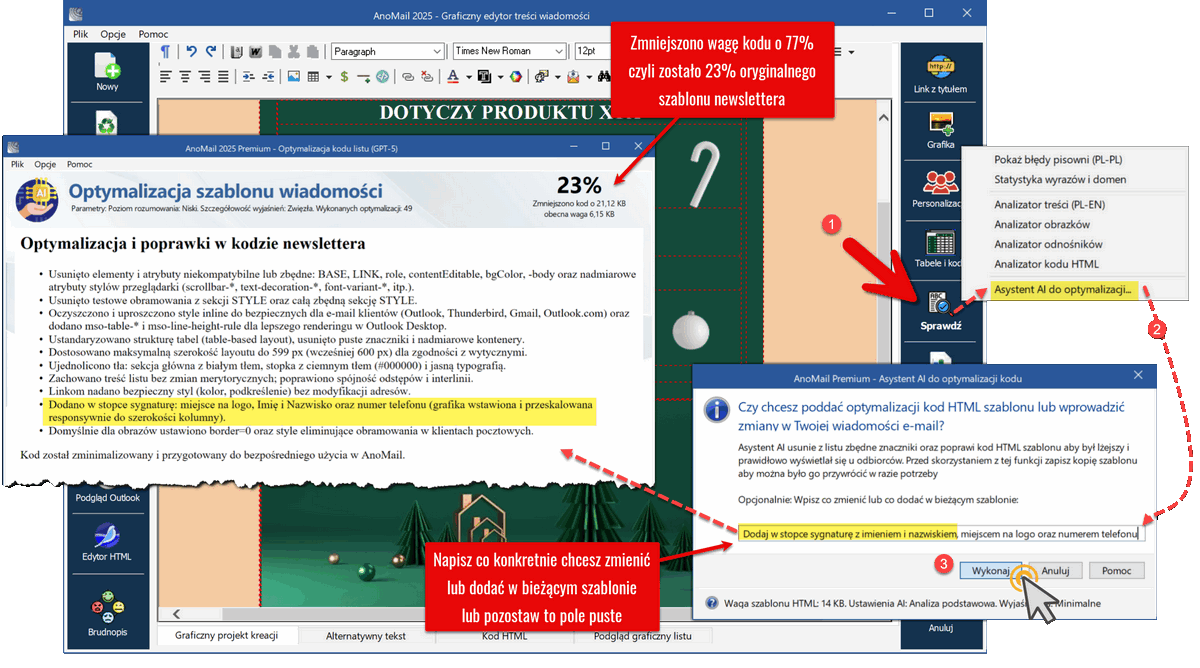
Task: Switch to Graficzny projekt kreacji tab
Action: coord(227,636)
